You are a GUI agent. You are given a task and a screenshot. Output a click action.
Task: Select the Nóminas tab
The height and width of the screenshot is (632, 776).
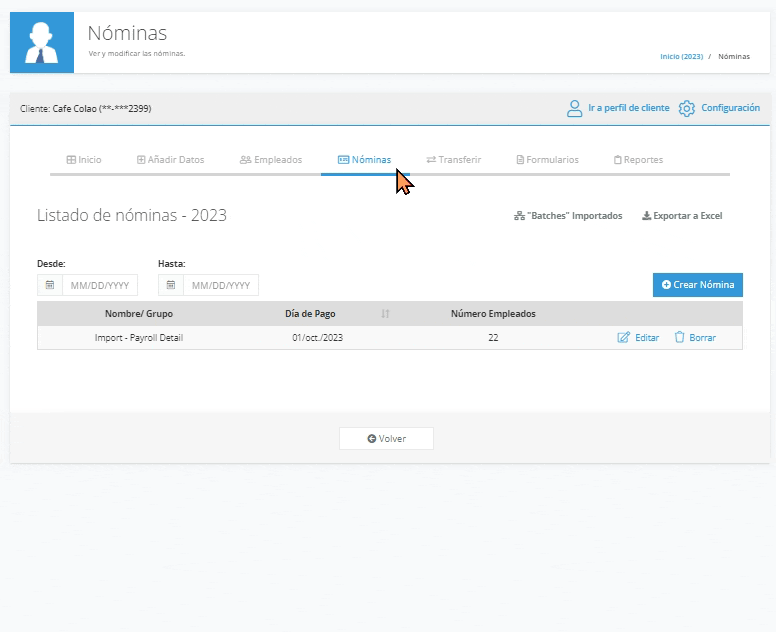pyautogui.click(x=365, y=160)
